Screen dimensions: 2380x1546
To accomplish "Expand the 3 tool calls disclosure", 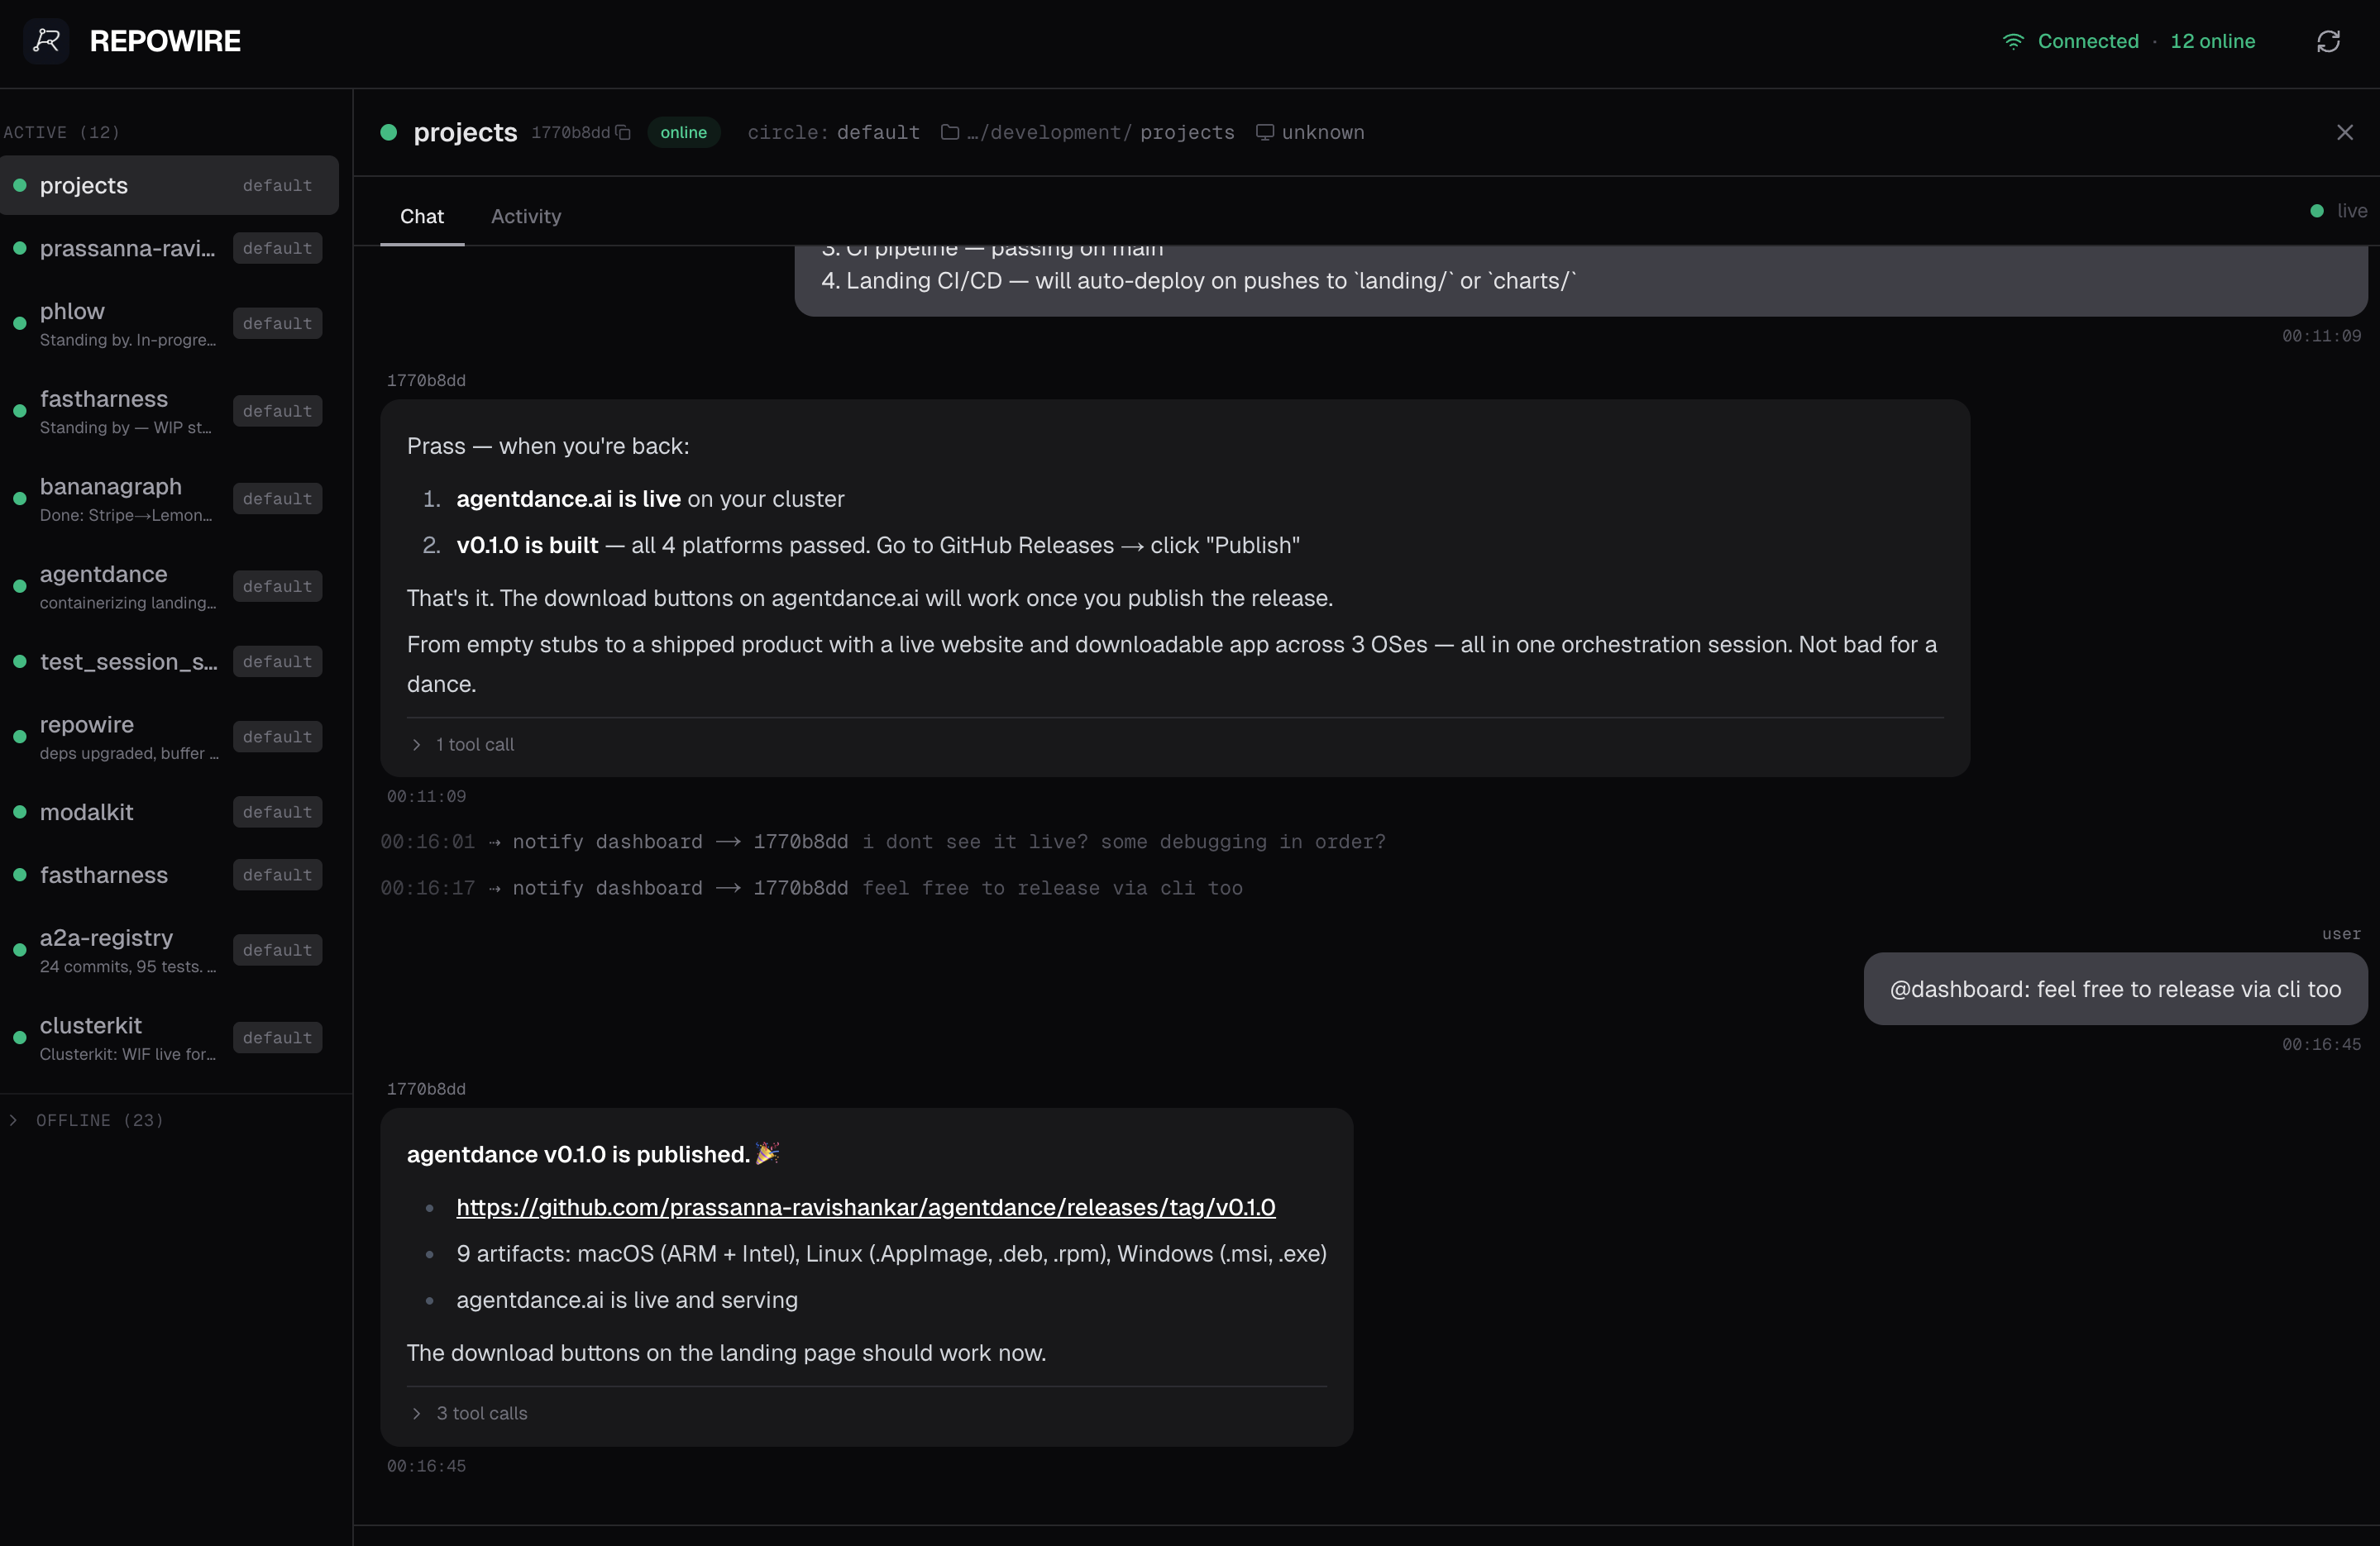I will click(468, 1413).
